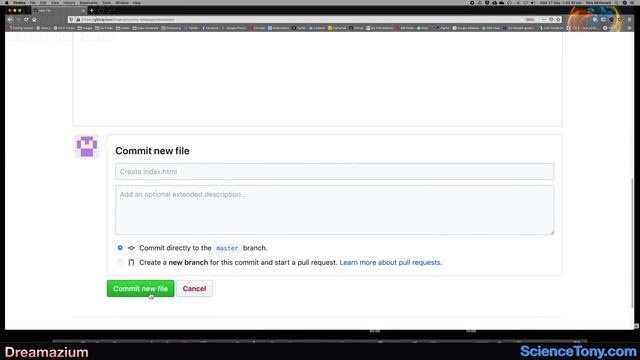Open the Firefox home page icon

point(34,19)
